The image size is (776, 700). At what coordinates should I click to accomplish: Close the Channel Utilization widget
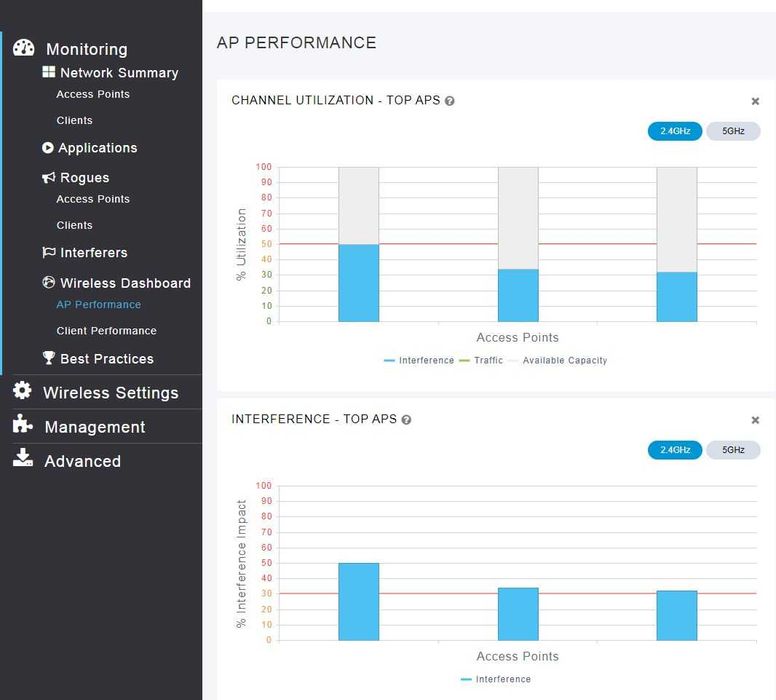(755, 101)
